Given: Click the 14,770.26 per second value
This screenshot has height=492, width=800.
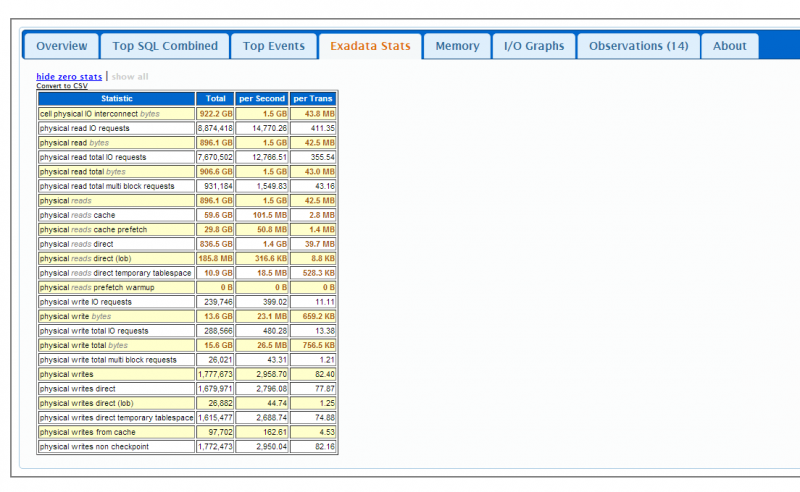Looking at the screenshot, I should point(269,128).
